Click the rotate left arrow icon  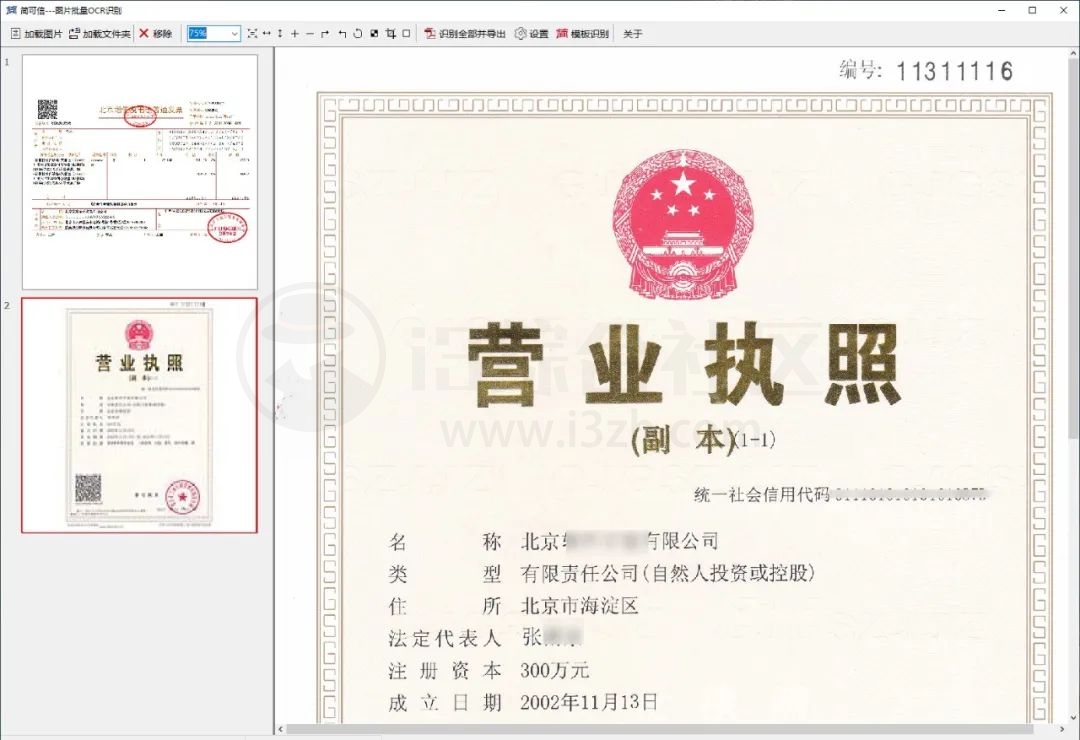click(342, 33)
